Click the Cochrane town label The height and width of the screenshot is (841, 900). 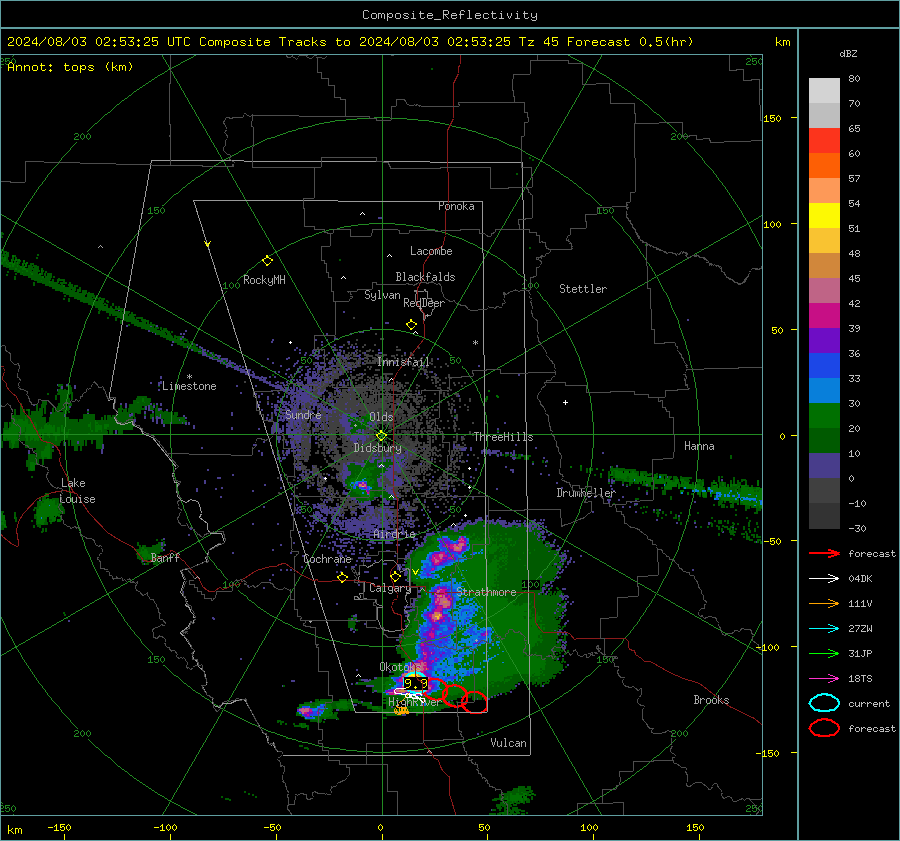tap(327, 559)
